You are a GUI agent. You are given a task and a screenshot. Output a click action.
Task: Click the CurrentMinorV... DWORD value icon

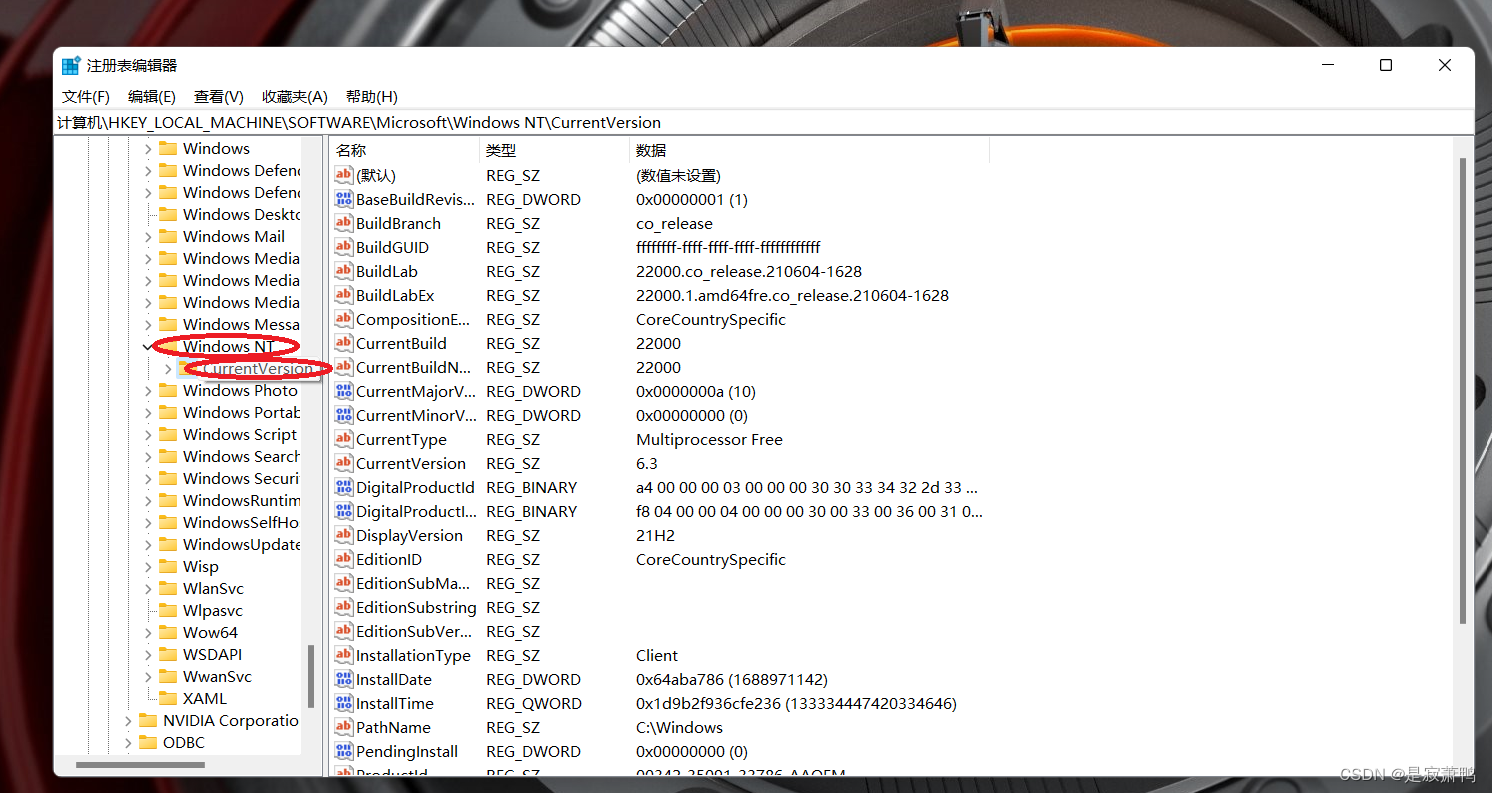(344, 416)
